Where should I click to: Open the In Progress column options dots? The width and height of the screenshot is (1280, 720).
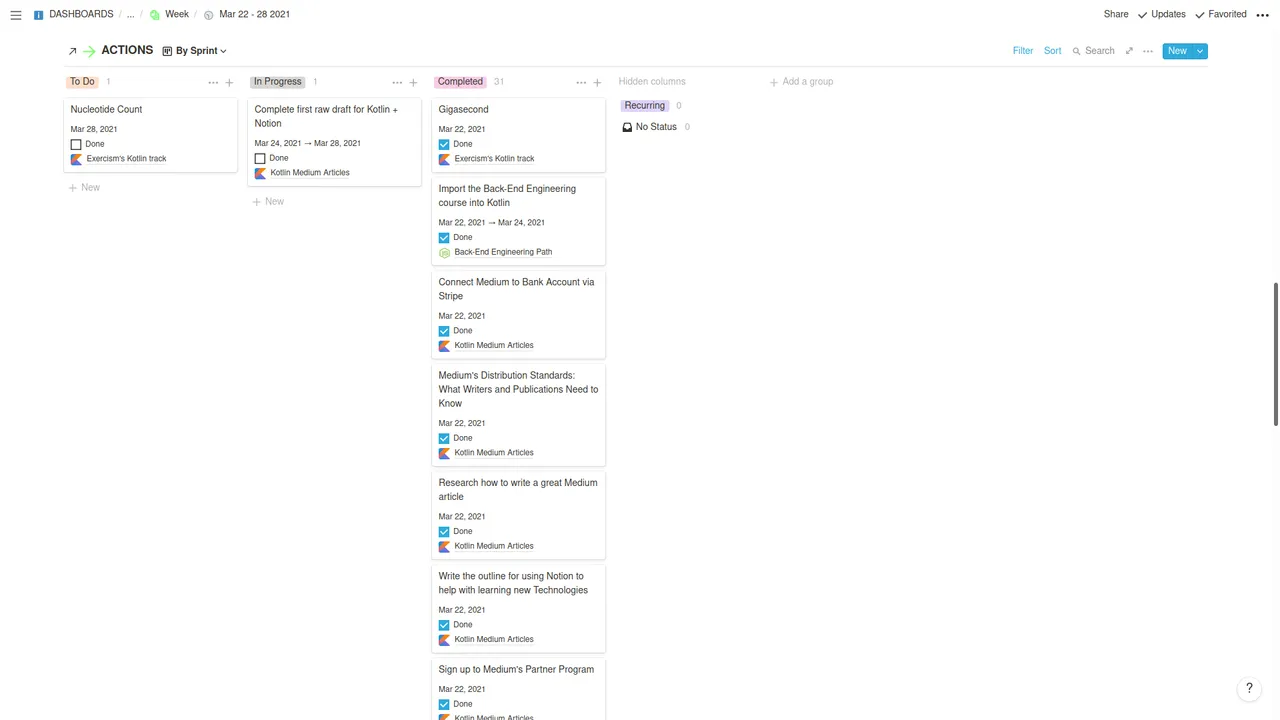point(397,82)
